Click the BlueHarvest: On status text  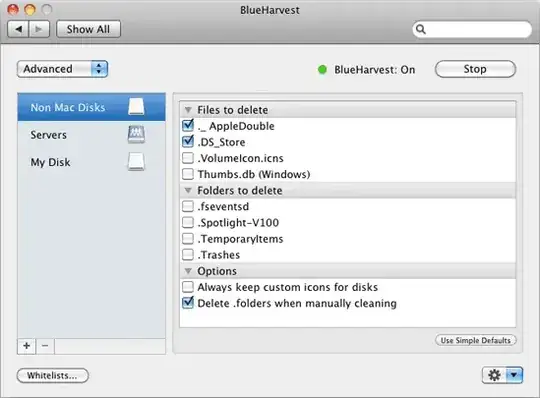[375, 70]
